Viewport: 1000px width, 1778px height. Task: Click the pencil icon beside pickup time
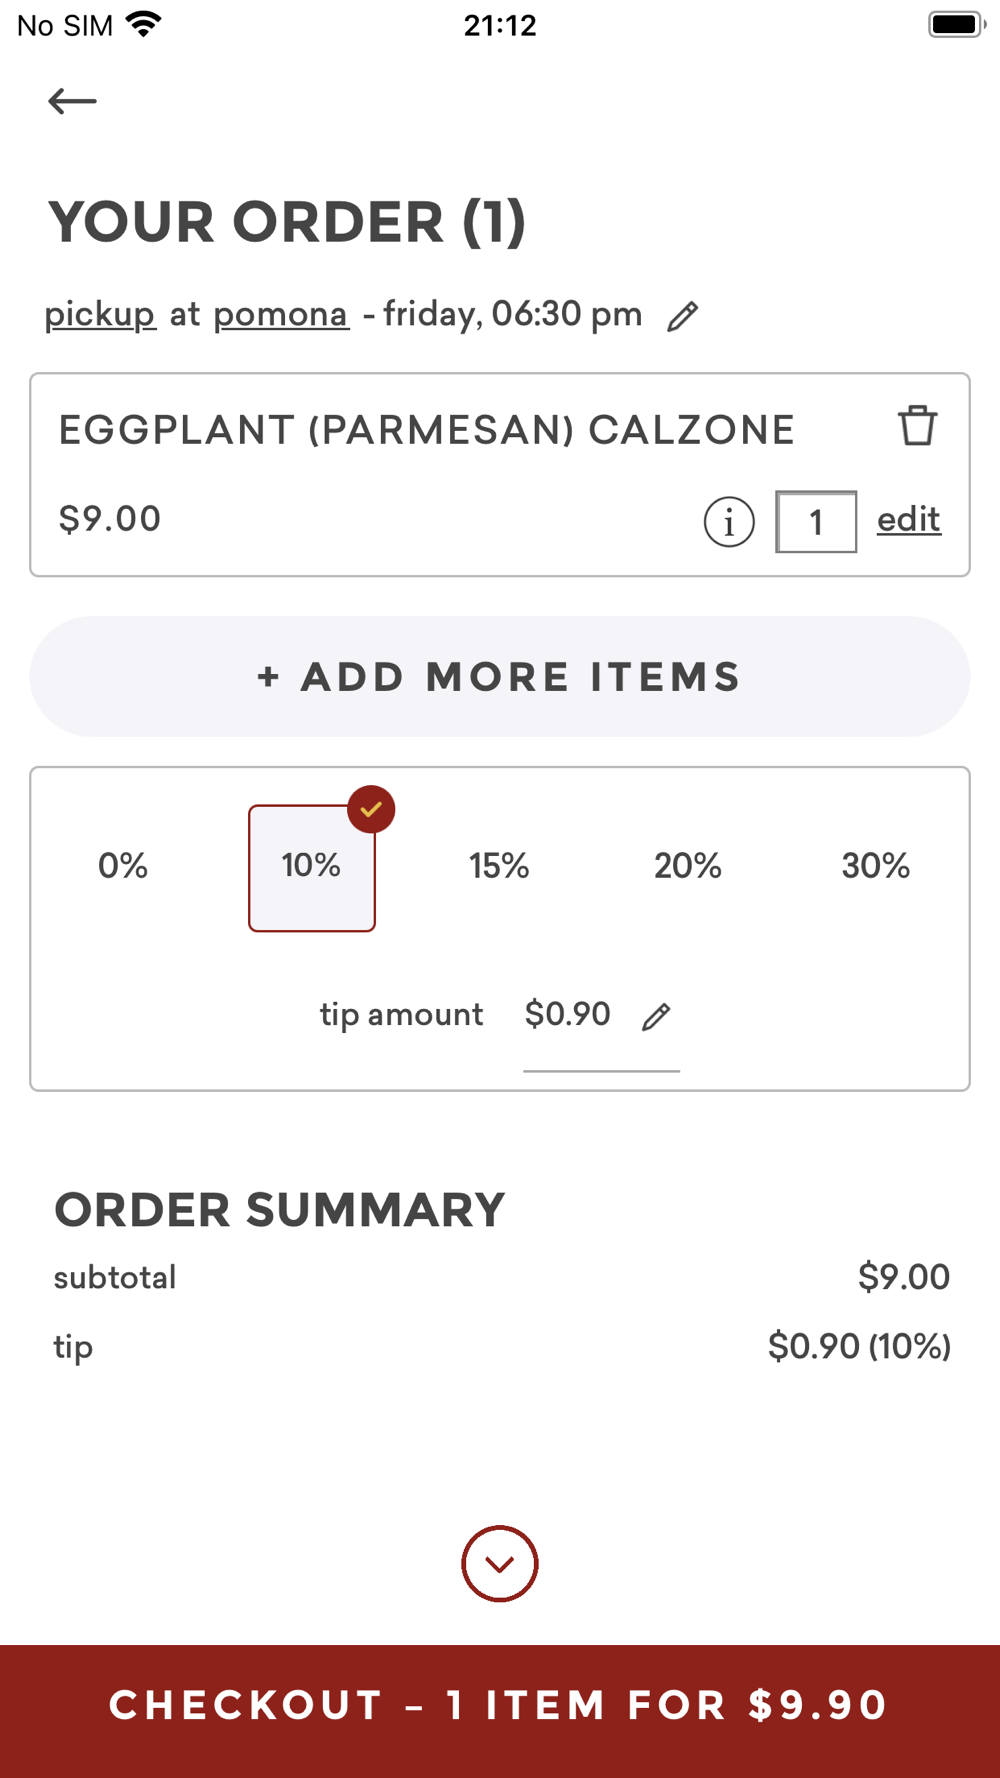[x=683, y=316]
